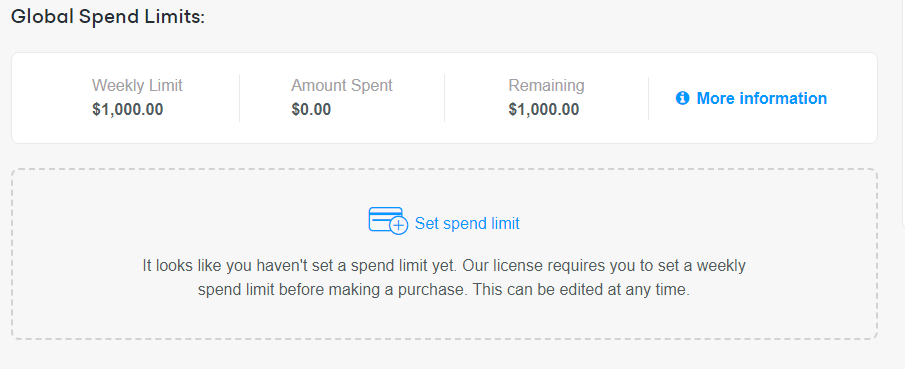Select the $1,000.00 amount under Remaining
The width and height of the screenshot is (905, 369).
(544, 109)
